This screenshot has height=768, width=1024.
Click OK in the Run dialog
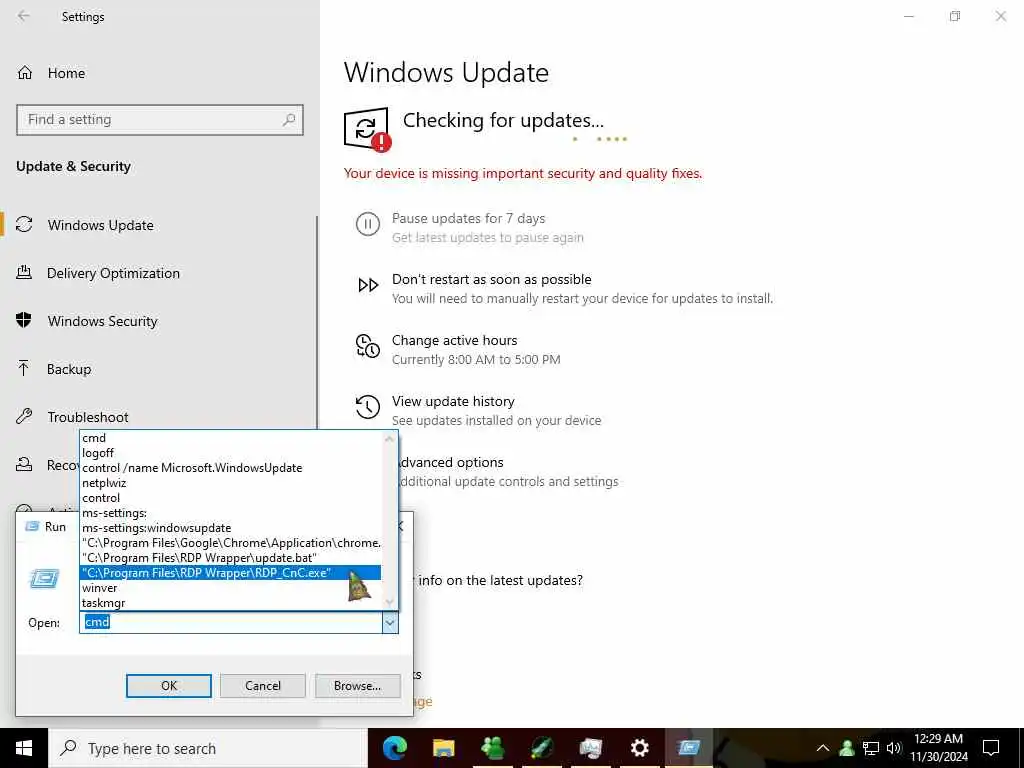coord(168,686)
